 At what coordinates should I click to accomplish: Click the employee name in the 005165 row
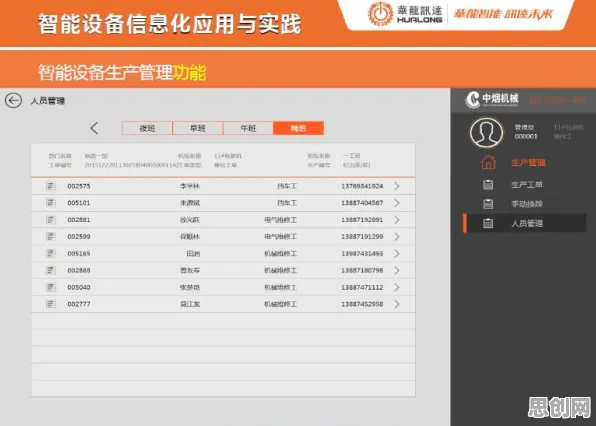(x=193, y=253)
